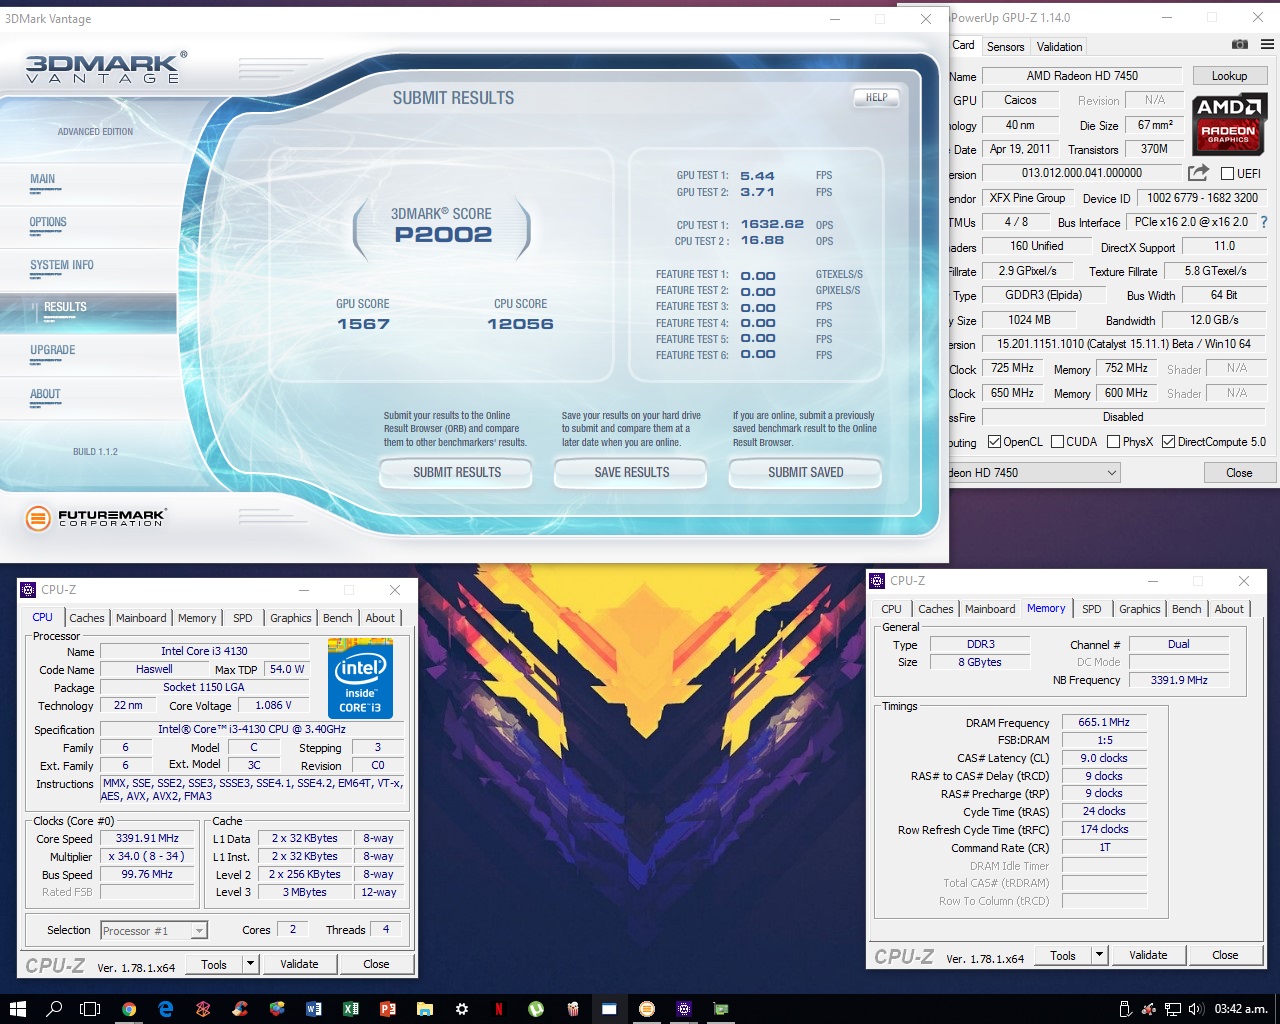
Task: Open the GPU-Z hamburger menu icon
Action: pos(1267,45)
